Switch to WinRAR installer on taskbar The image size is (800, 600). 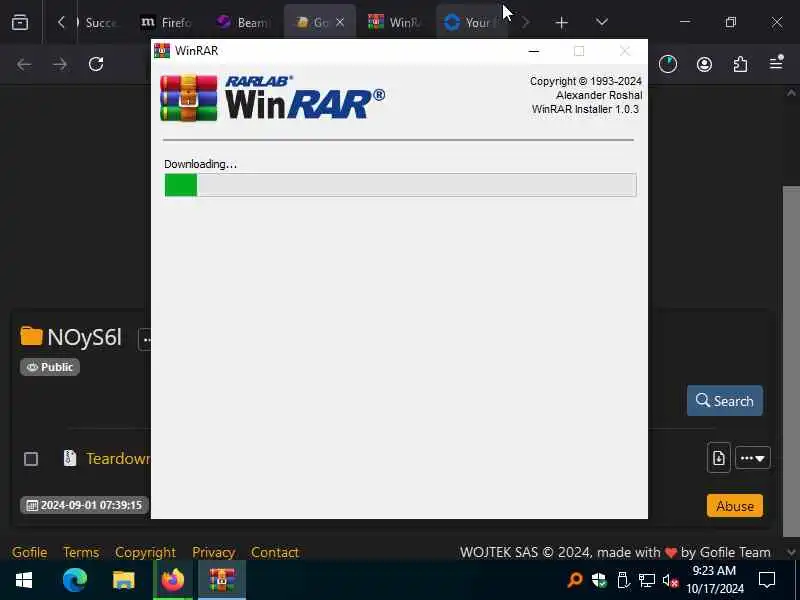222,580
